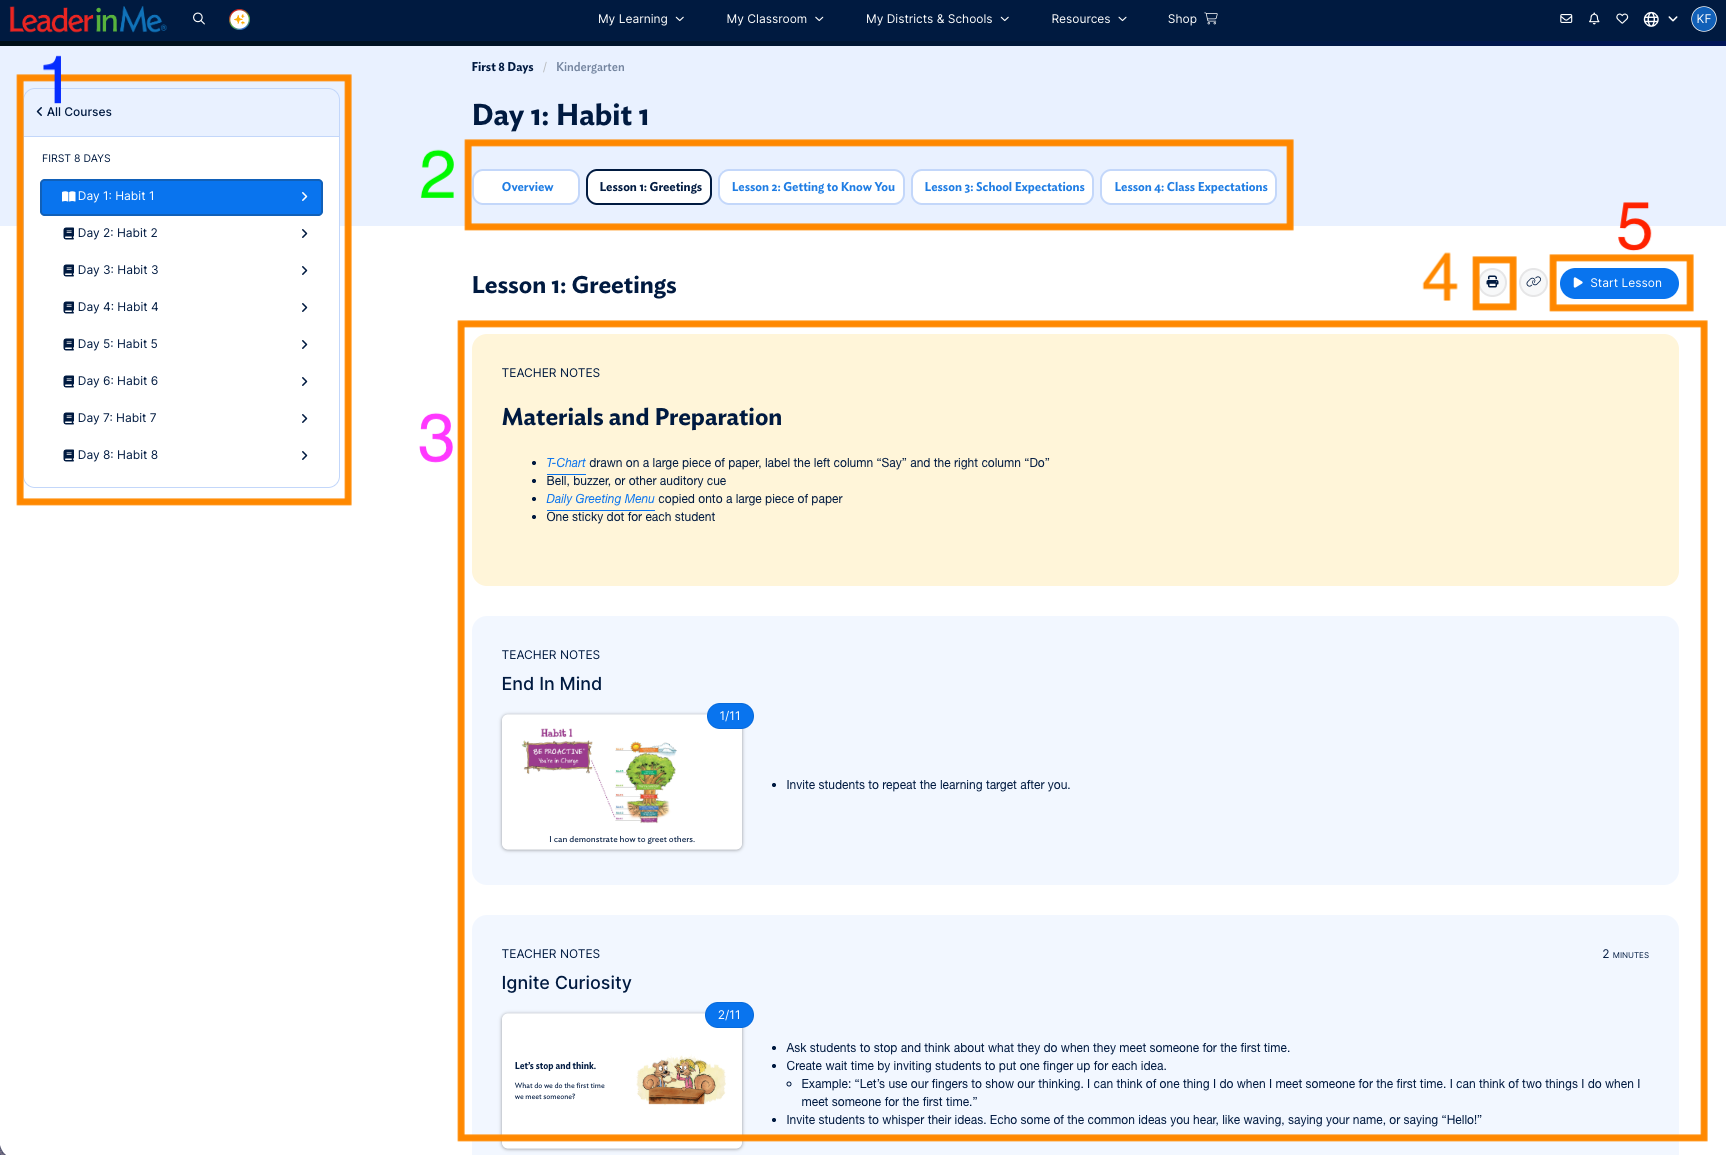
Task: Open the notifications bell
Action: pyautogui.click(x=1594, y=19)
